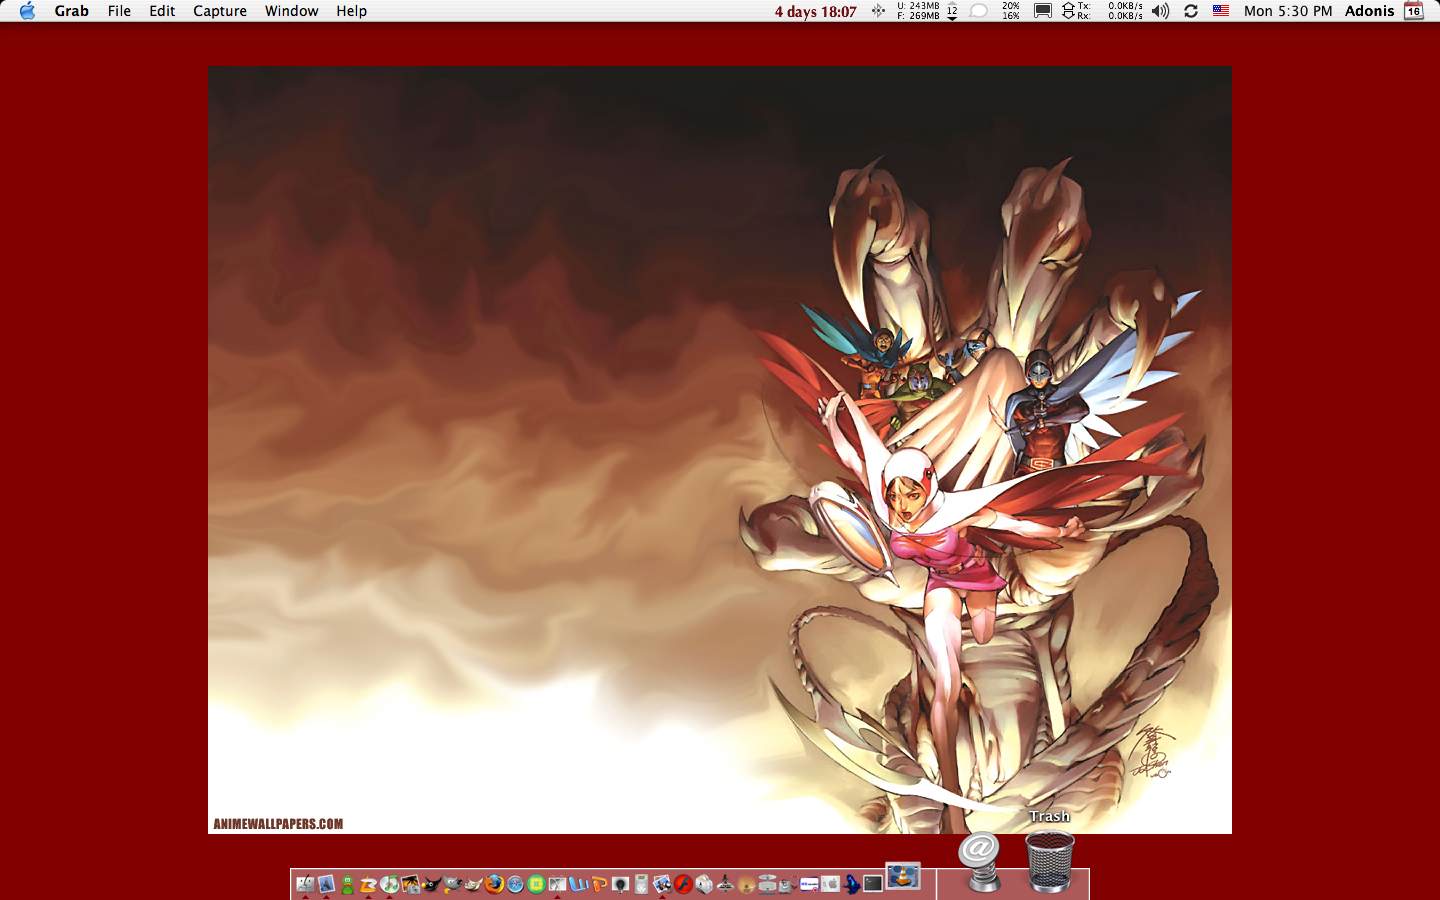Screen dimensions: 1440x900
Task: Open Safari from the Dock
Action: pos(515,884)
